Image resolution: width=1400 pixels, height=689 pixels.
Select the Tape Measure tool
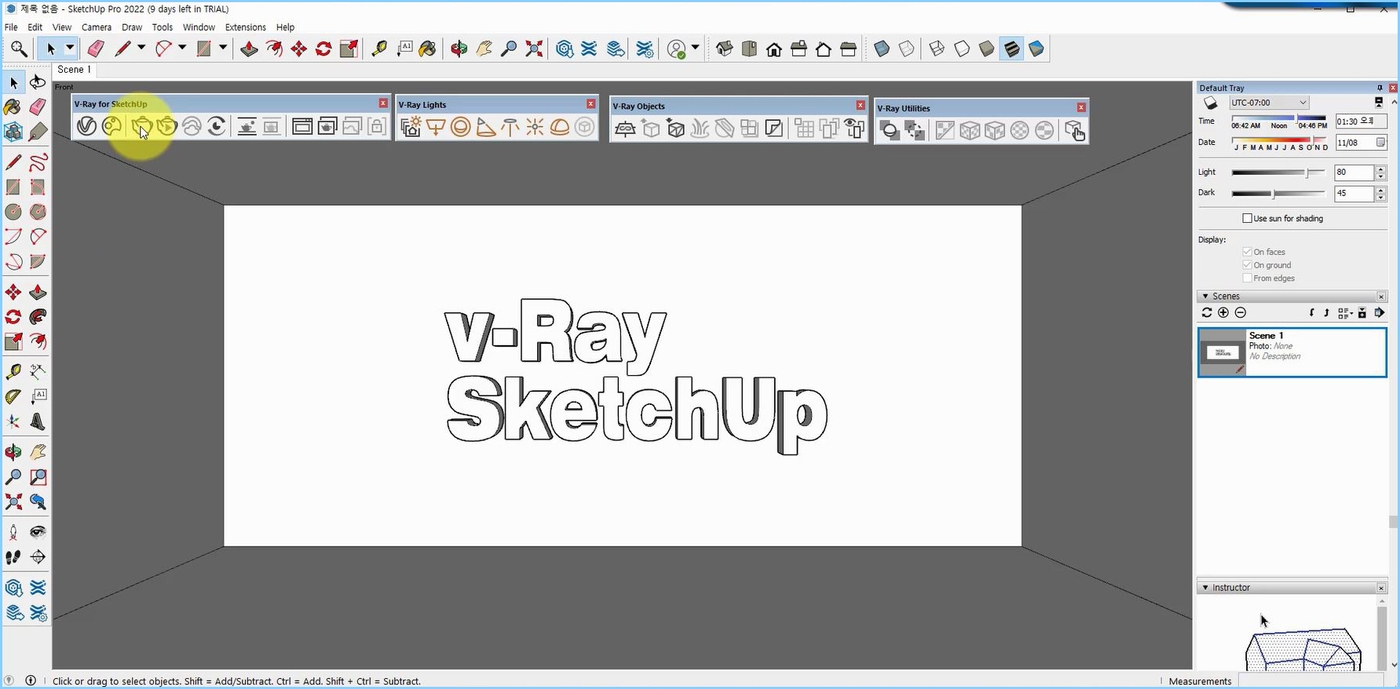pos(379,48)
